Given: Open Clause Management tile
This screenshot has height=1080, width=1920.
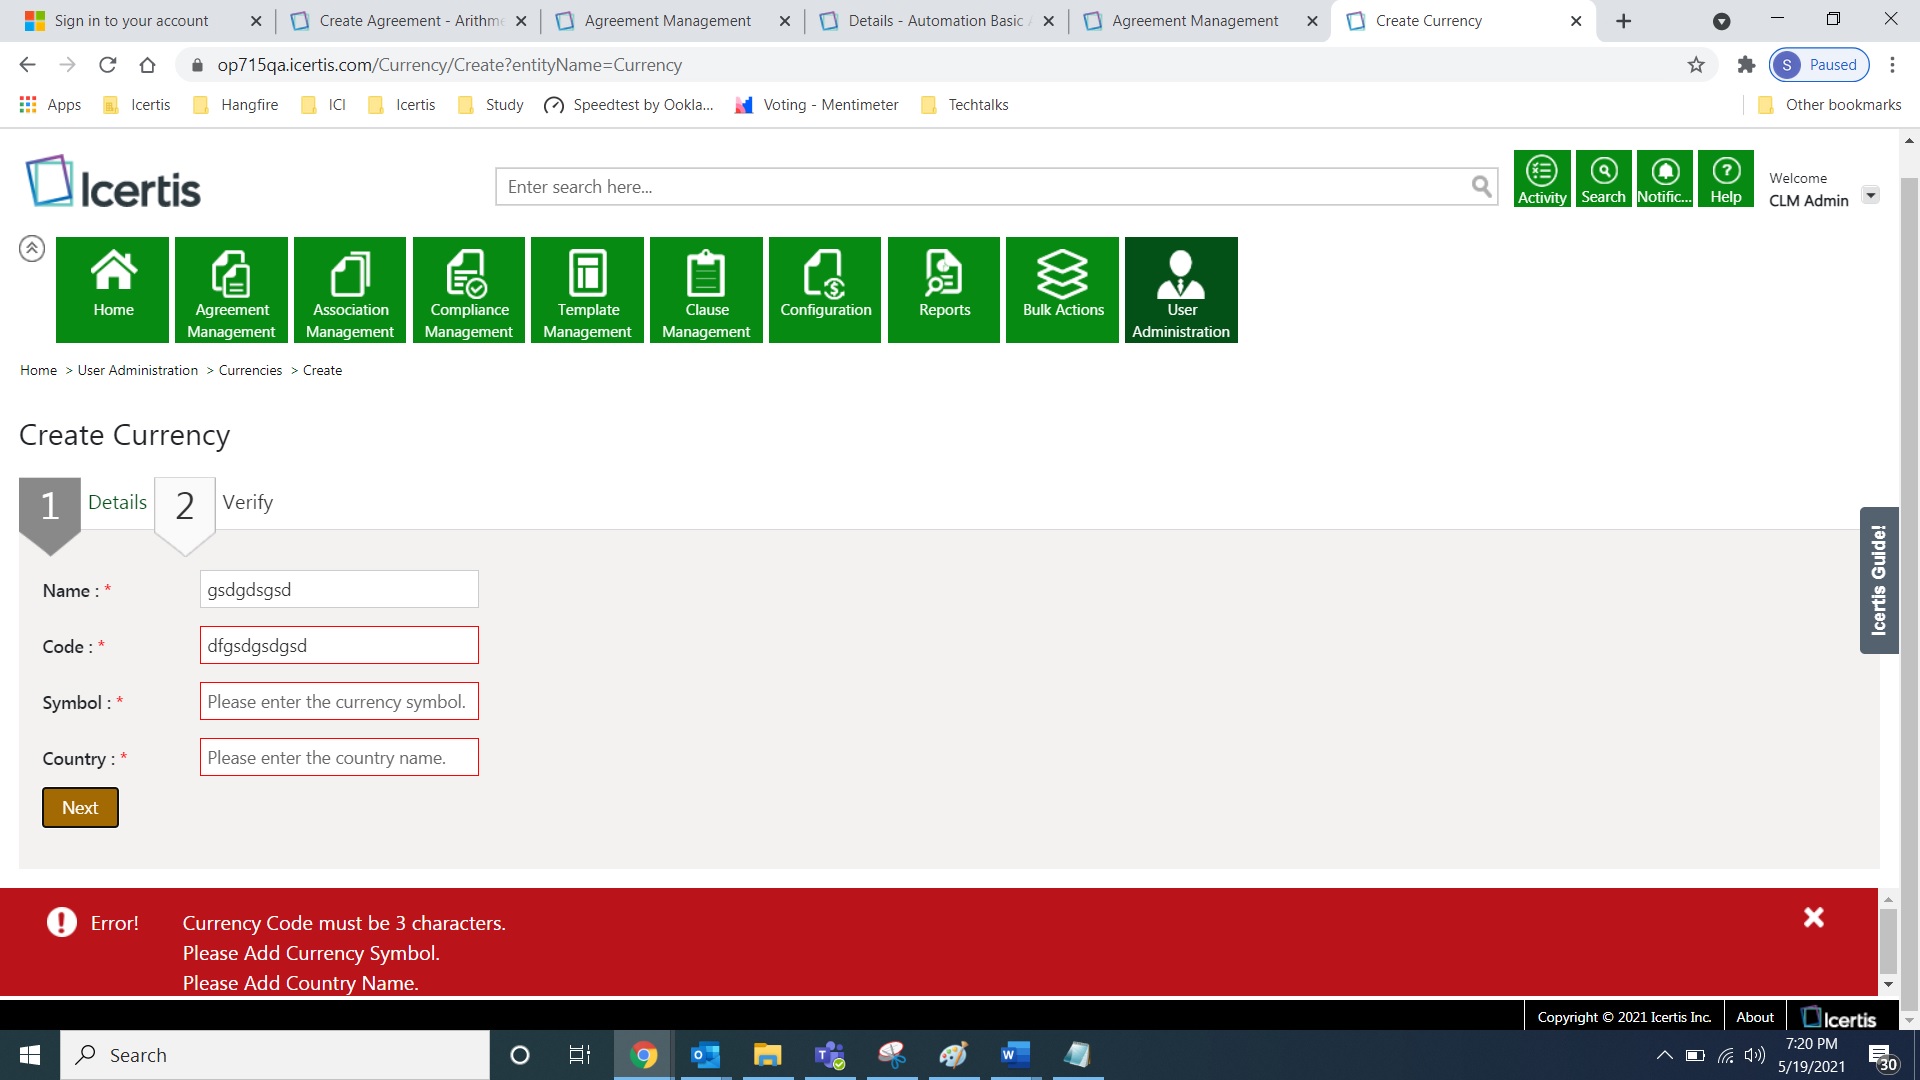Looking at the screenshot, I should tap(706, 290).
